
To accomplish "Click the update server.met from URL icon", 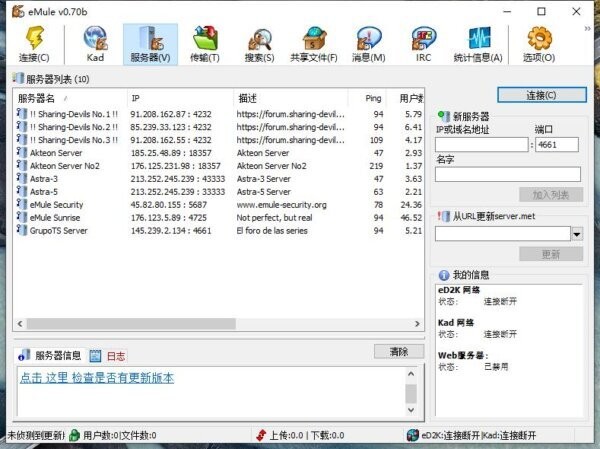I will 444,216.
